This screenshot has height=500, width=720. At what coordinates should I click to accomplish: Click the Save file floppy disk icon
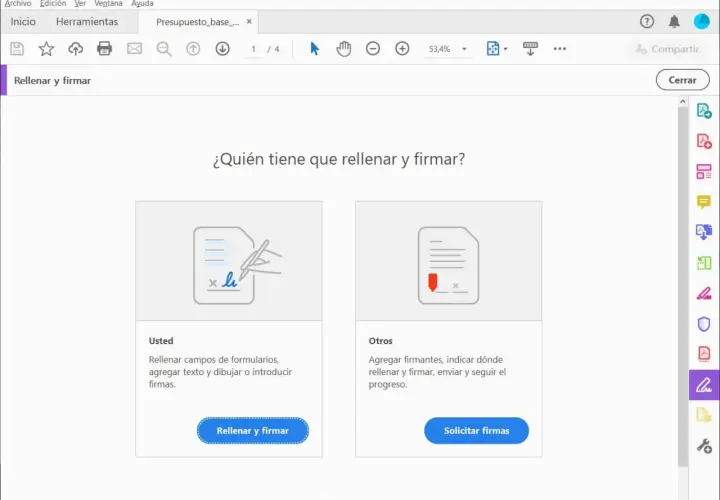[17, 49]
